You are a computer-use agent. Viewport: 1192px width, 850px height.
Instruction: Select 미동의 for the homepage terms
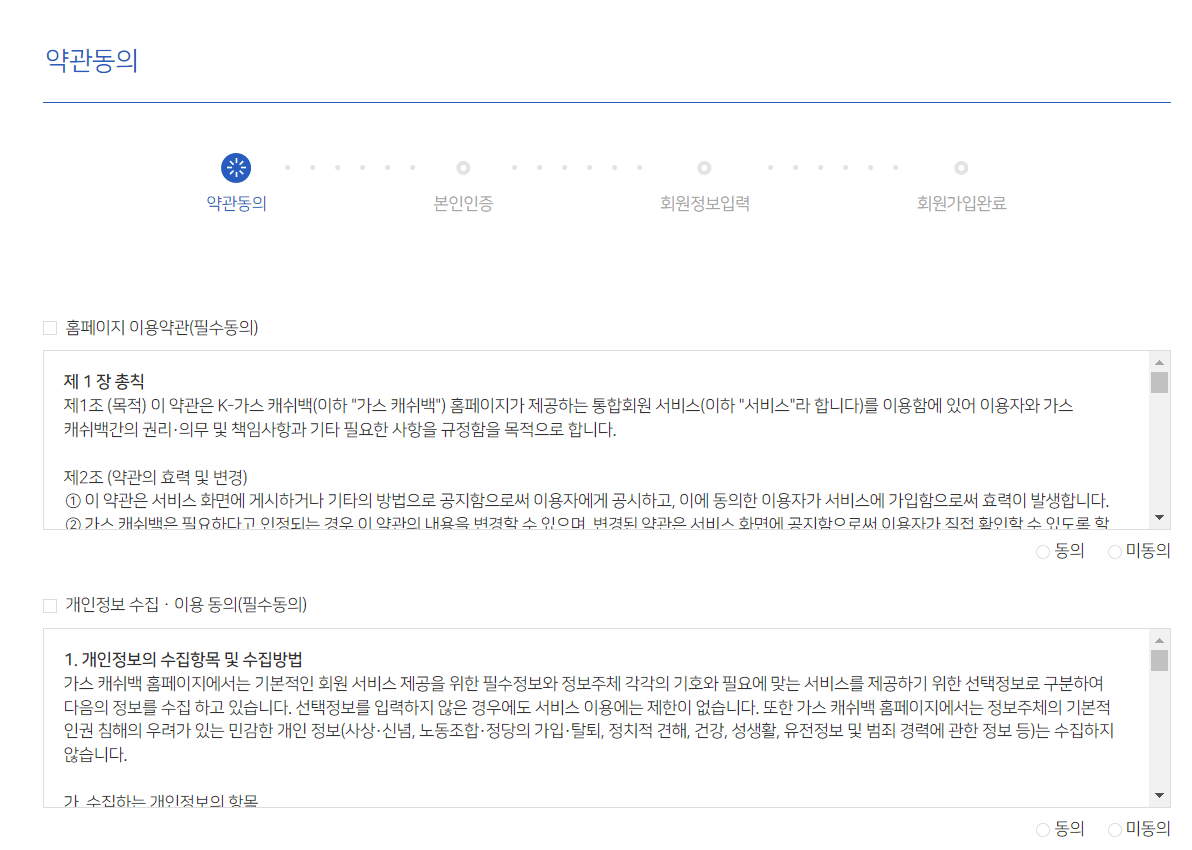(1114, 550)
